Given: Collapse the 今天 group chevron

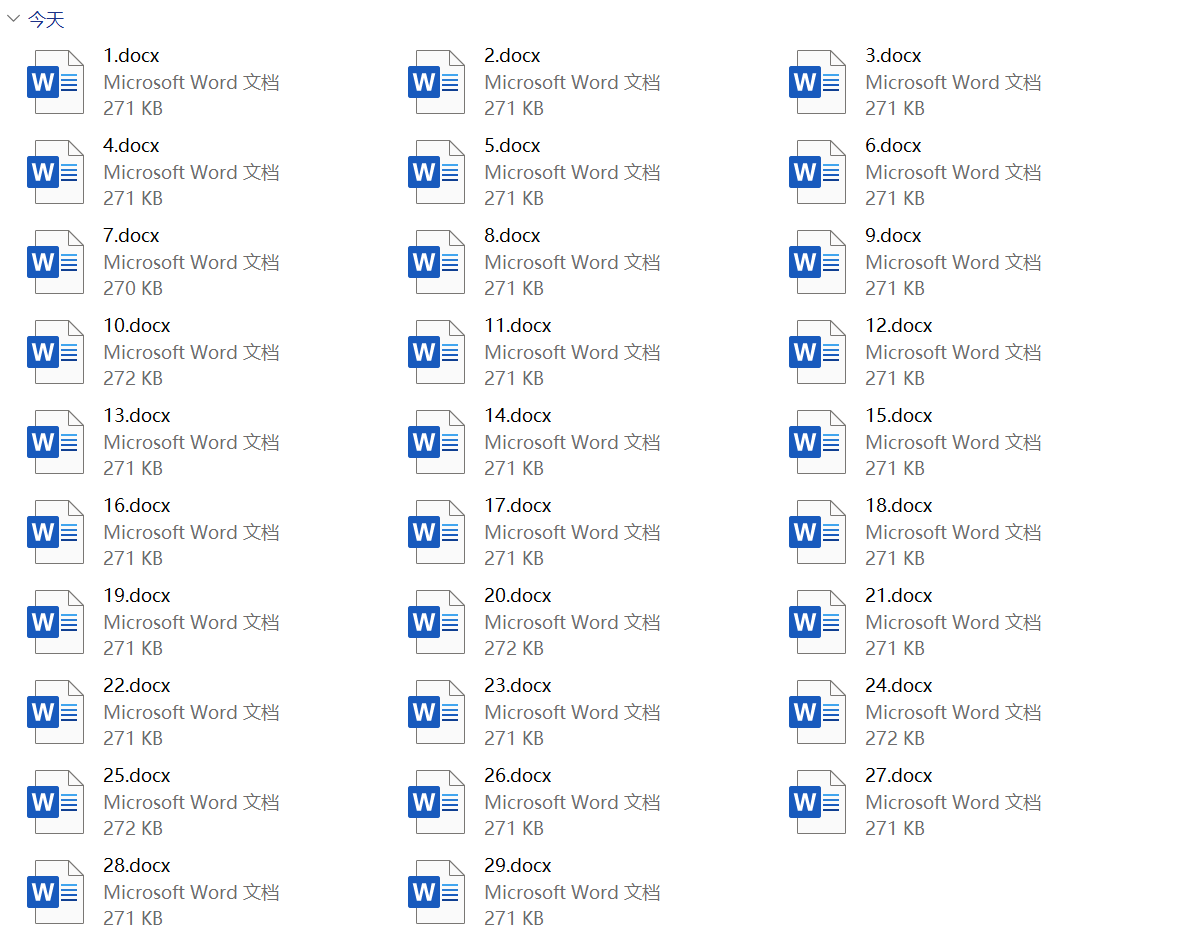Looking at the screenshot, I should coord(13,18).
